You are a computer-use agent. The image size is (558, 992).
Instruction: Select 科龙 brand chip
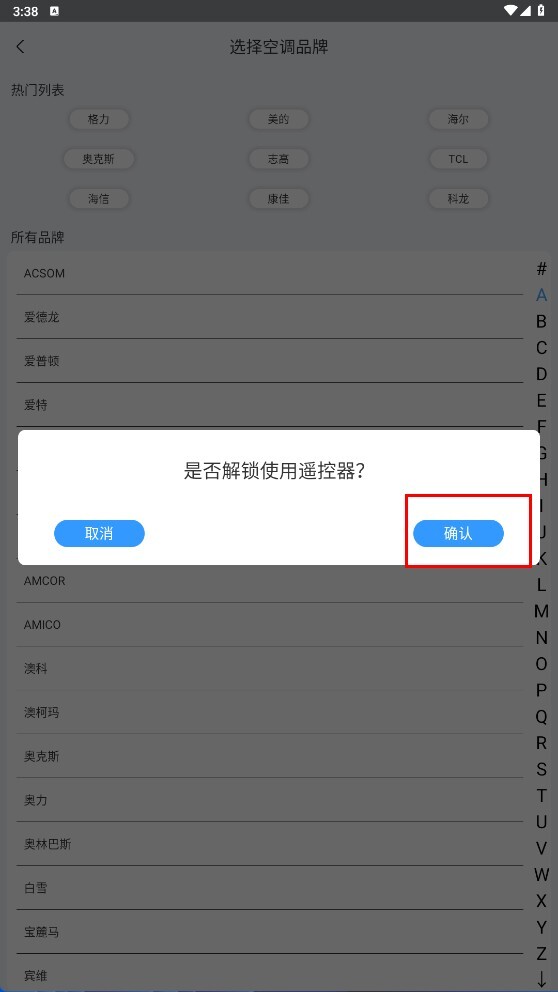tap(458, 199)
